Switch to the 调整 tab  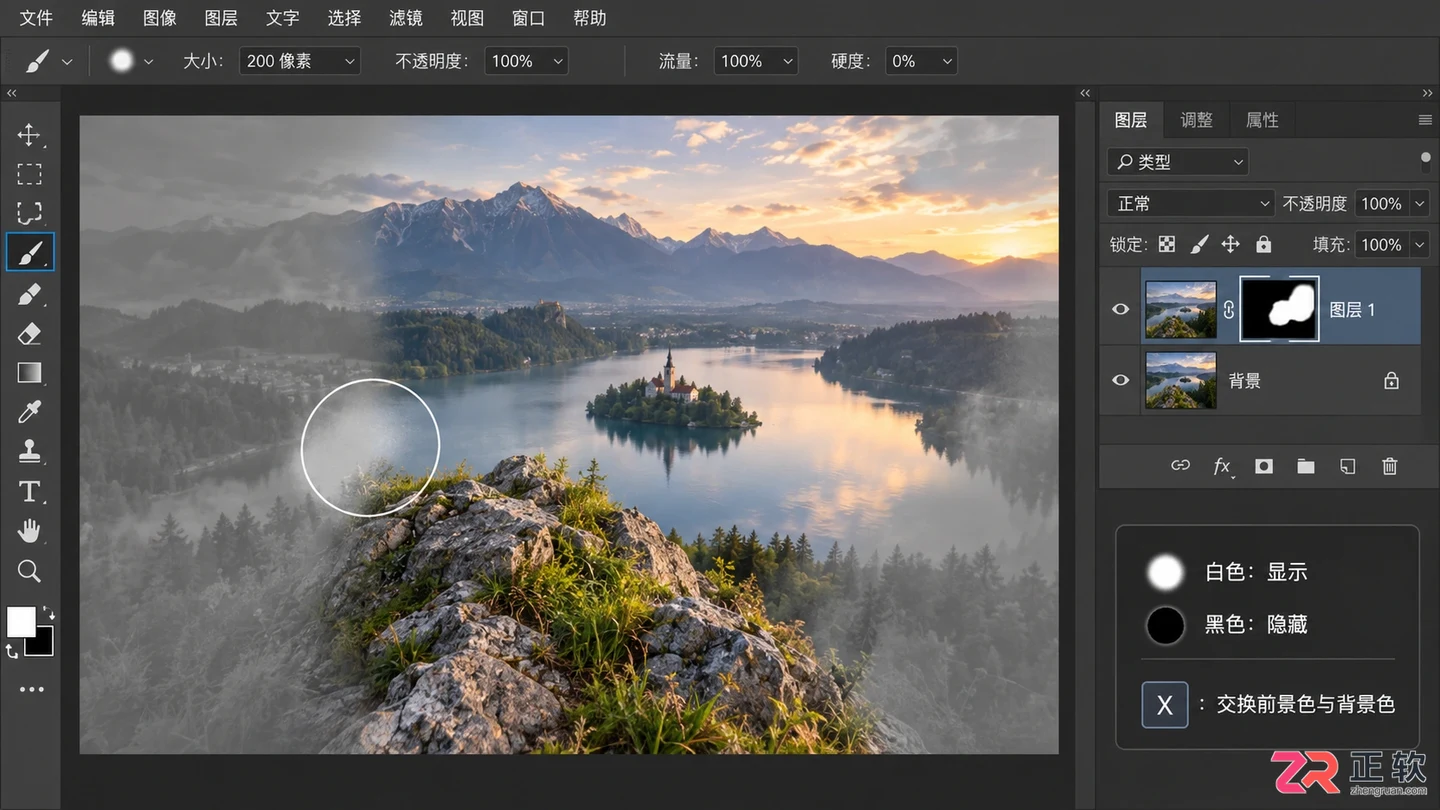click(1196, 120)
